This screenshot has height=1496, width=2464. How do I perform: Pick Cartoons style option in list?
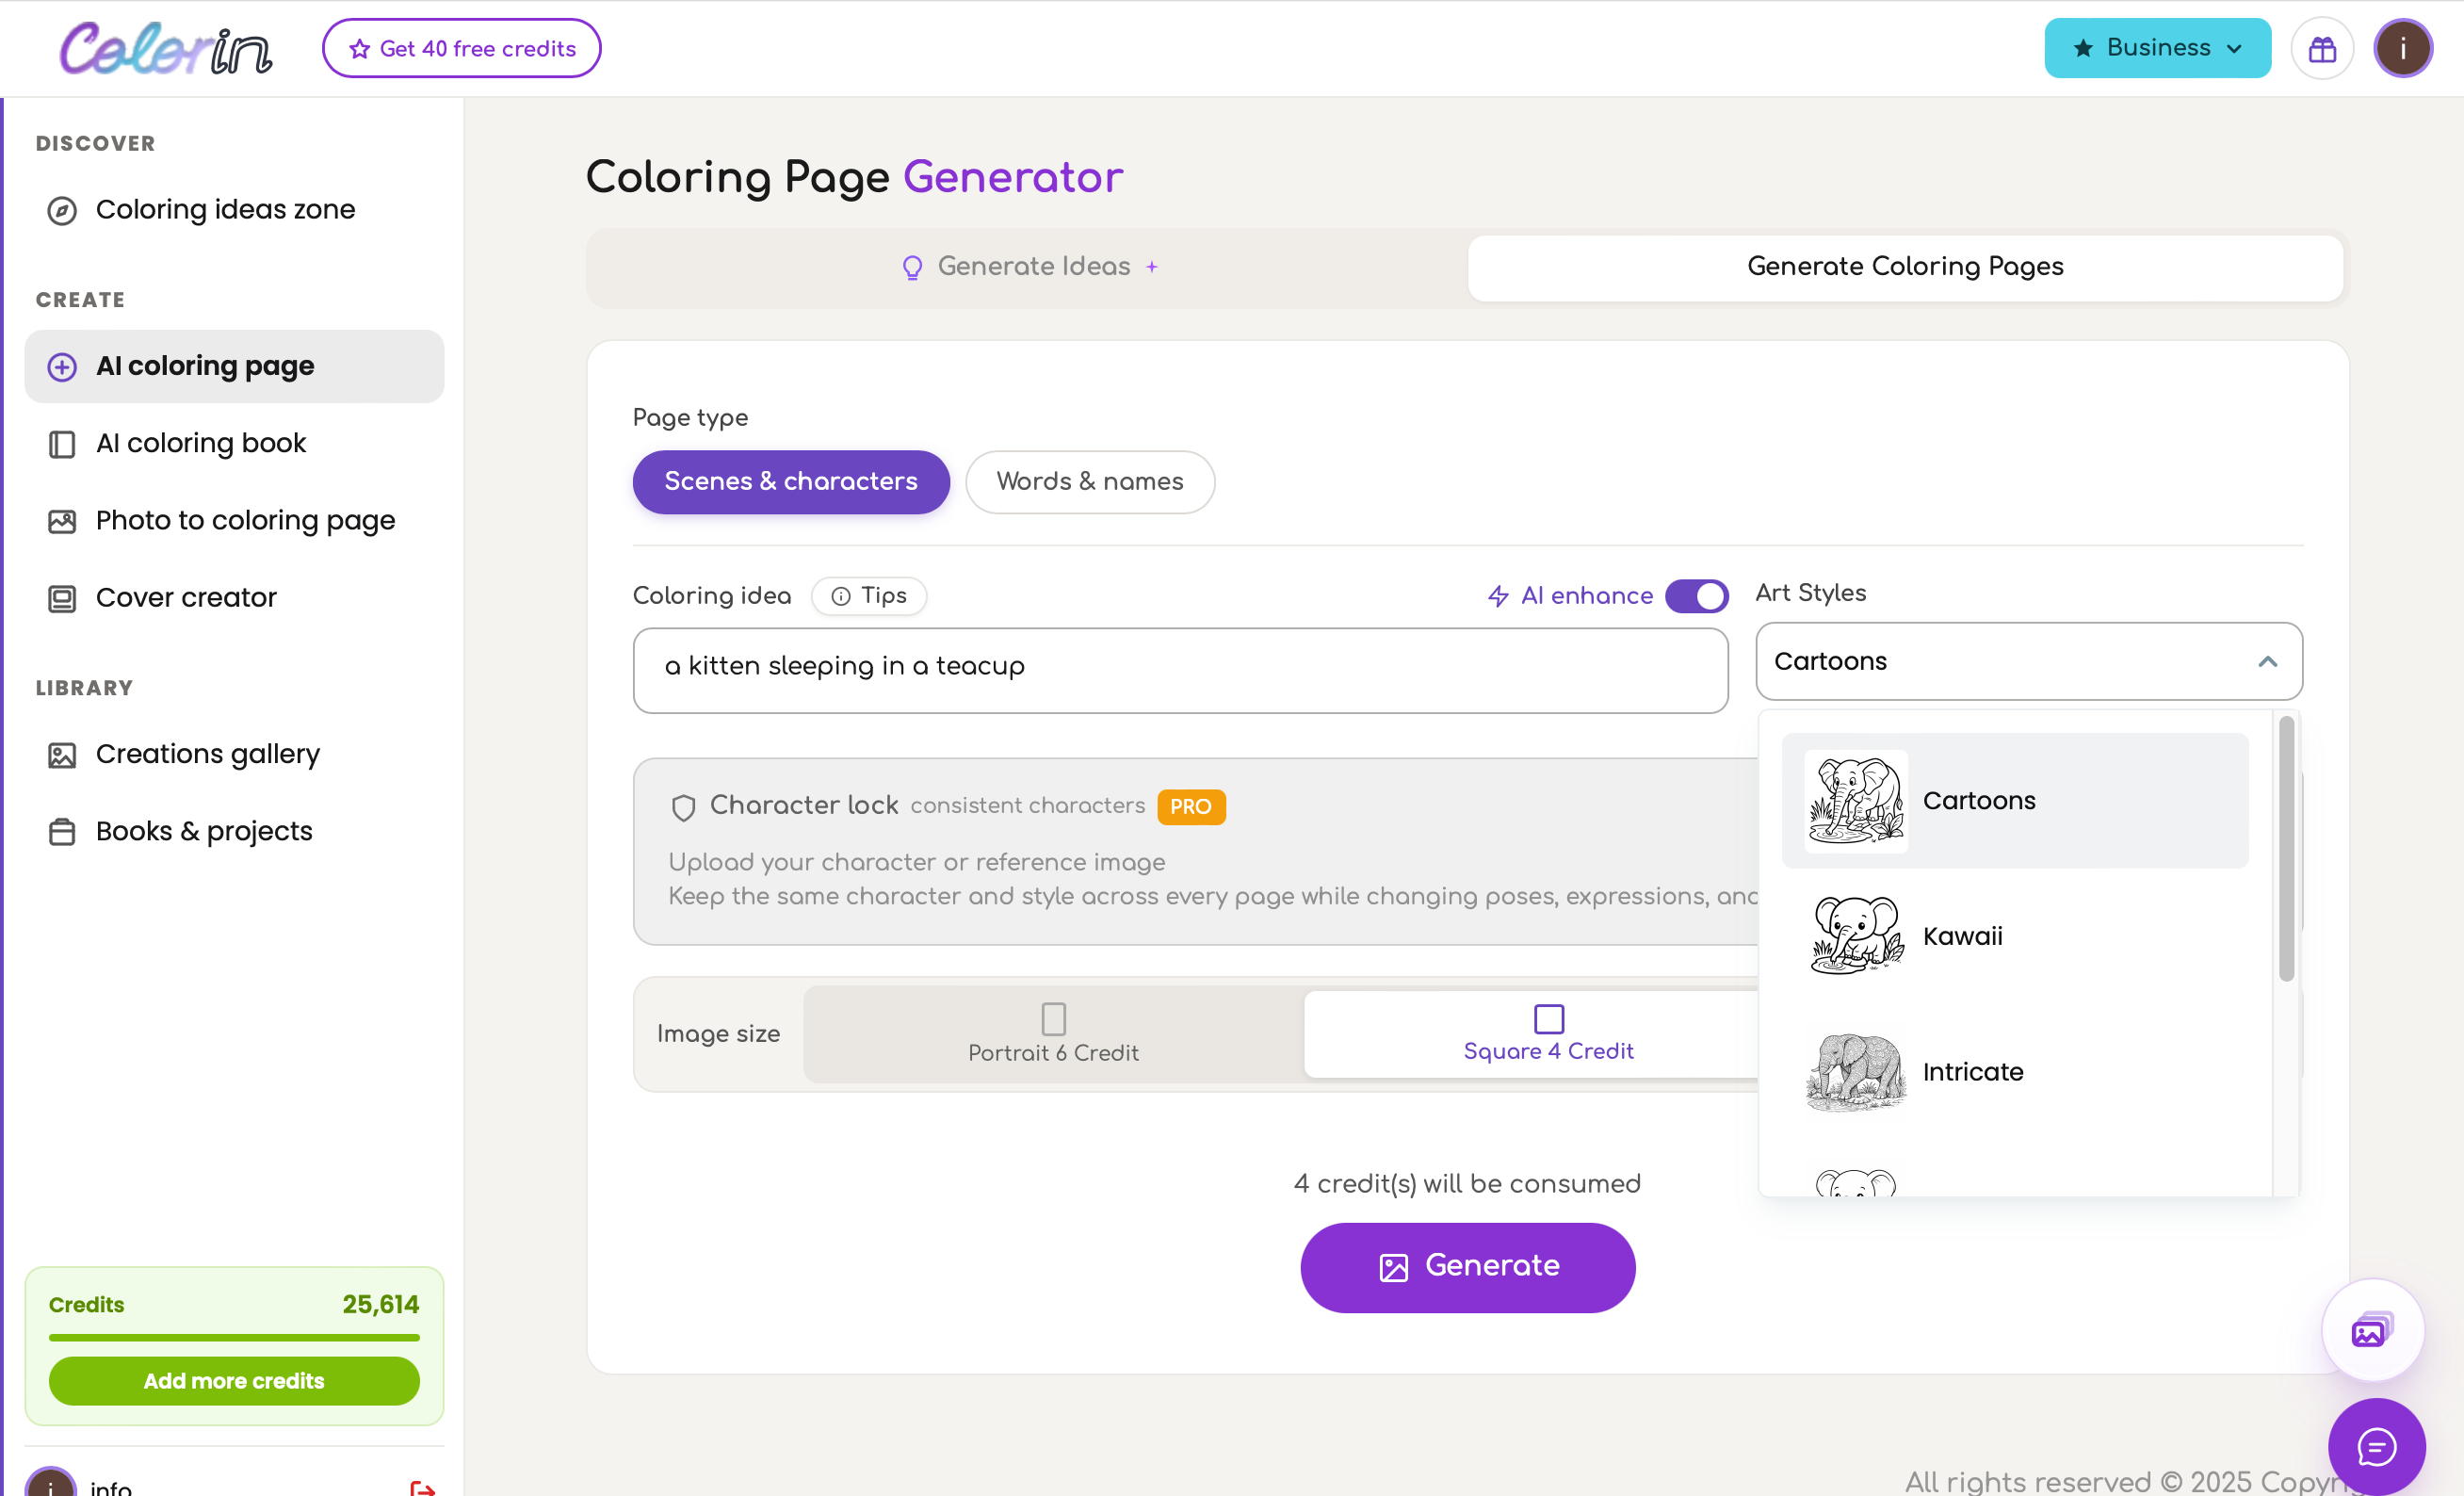point(2015,801)
